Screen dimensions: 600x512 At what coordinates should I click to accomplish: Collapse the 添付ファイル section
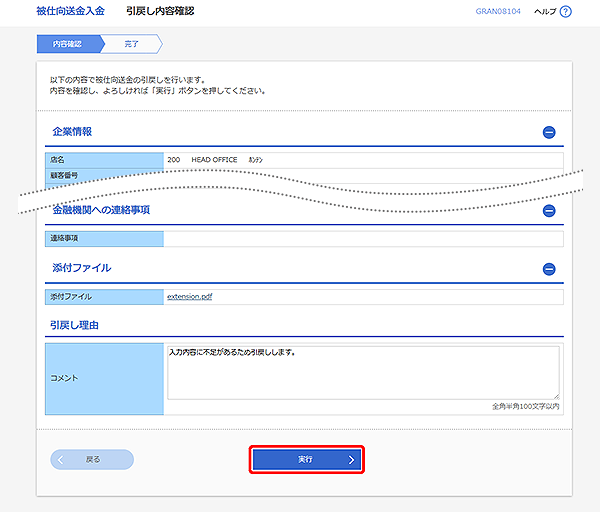(549, 269)
